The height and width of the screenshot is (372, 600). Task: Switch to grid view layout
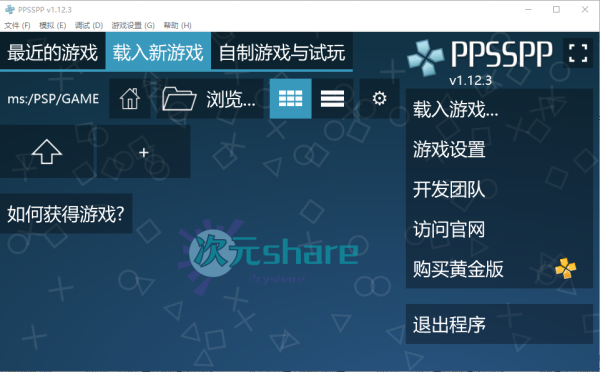pos(290,99)
